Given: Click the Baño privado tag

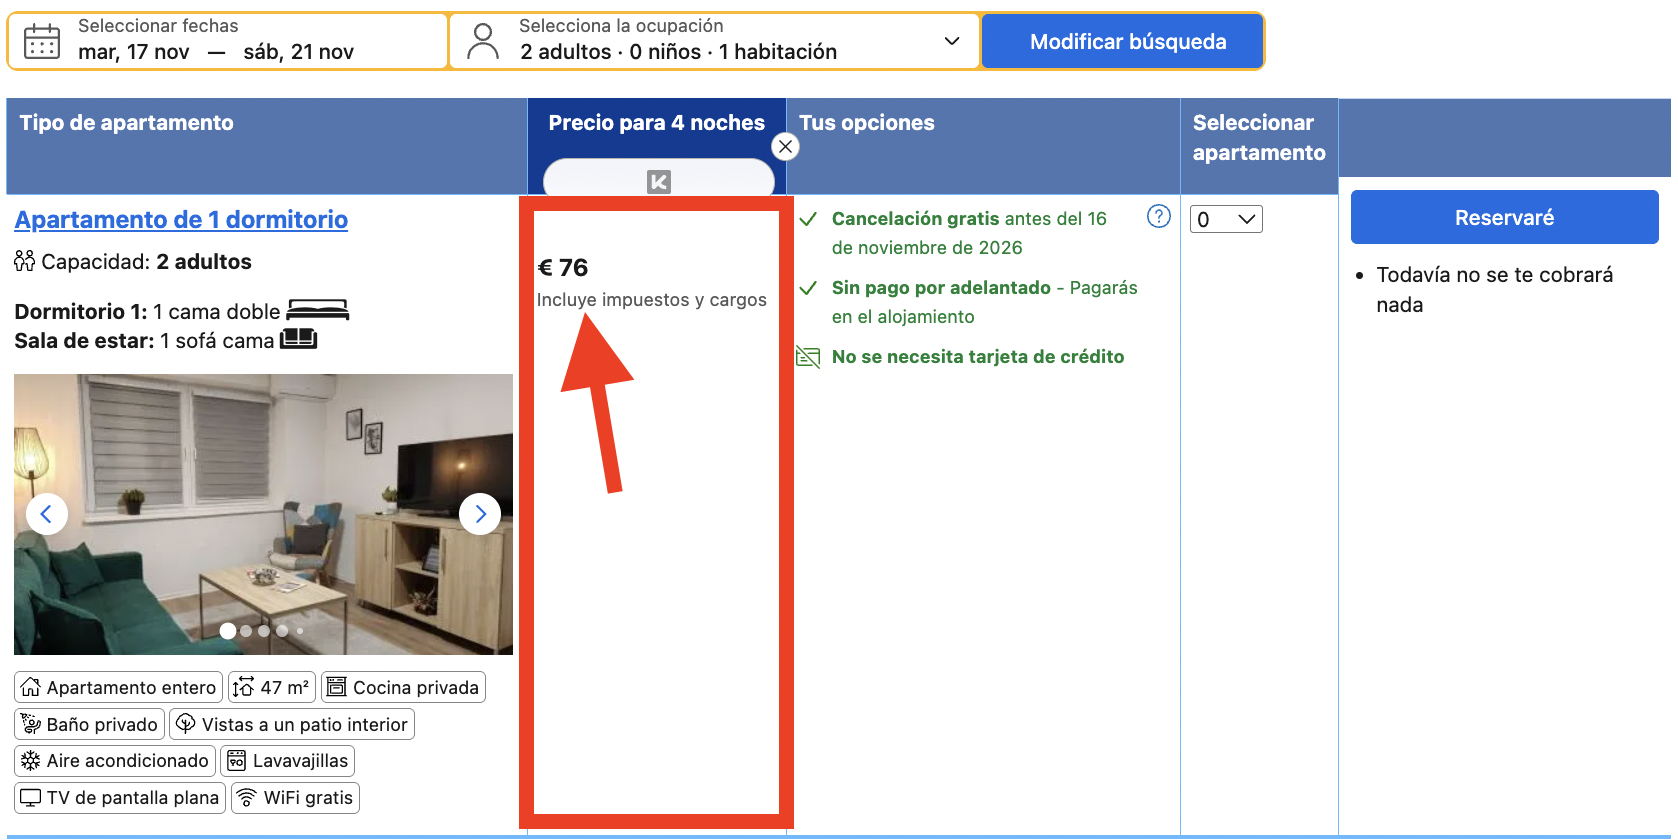Looking at the screenshot, I should (89, 724).
